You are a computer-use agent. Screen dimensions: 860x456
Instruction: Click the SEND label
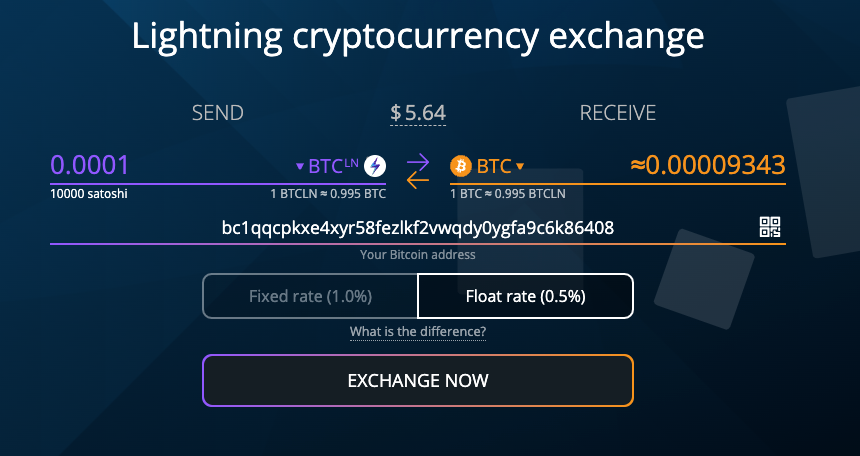pos(218,113)
